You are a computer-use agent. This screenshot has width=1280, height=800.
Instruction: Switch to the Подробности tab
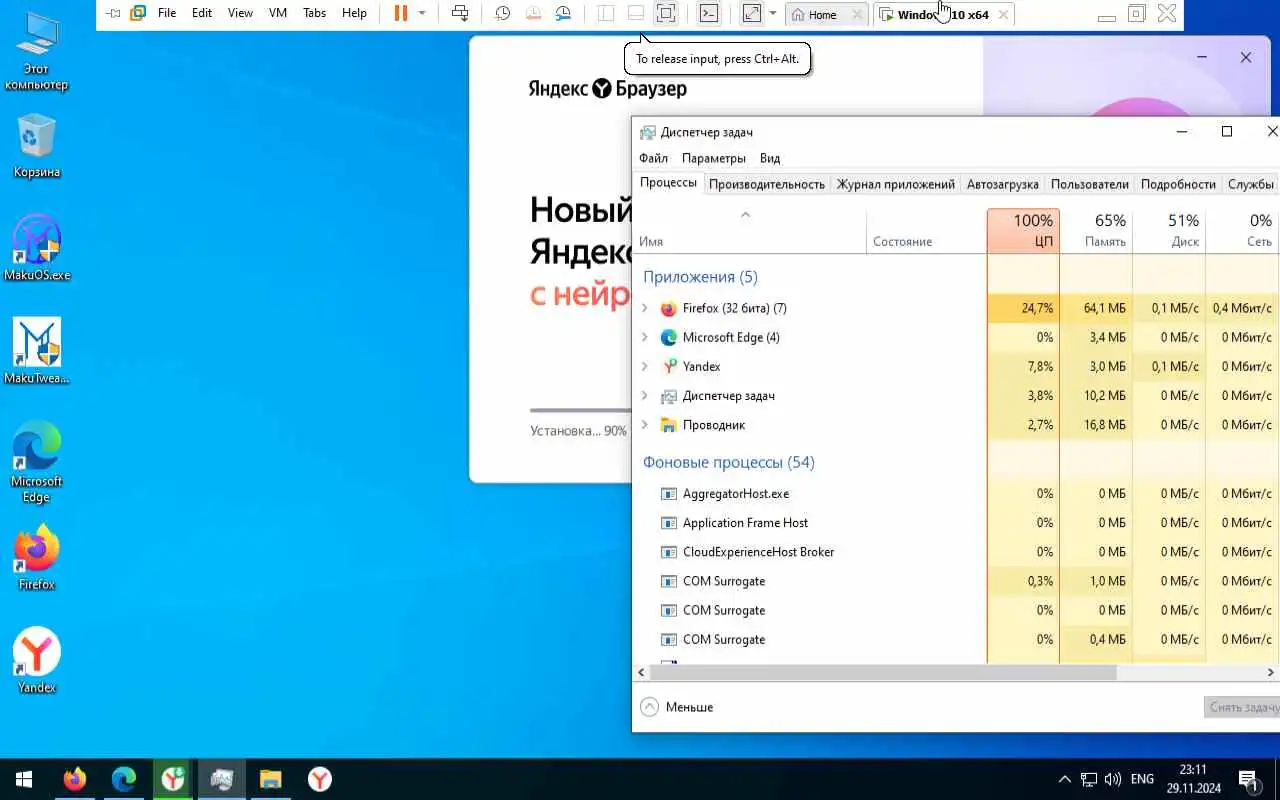tap(1178, 184)
